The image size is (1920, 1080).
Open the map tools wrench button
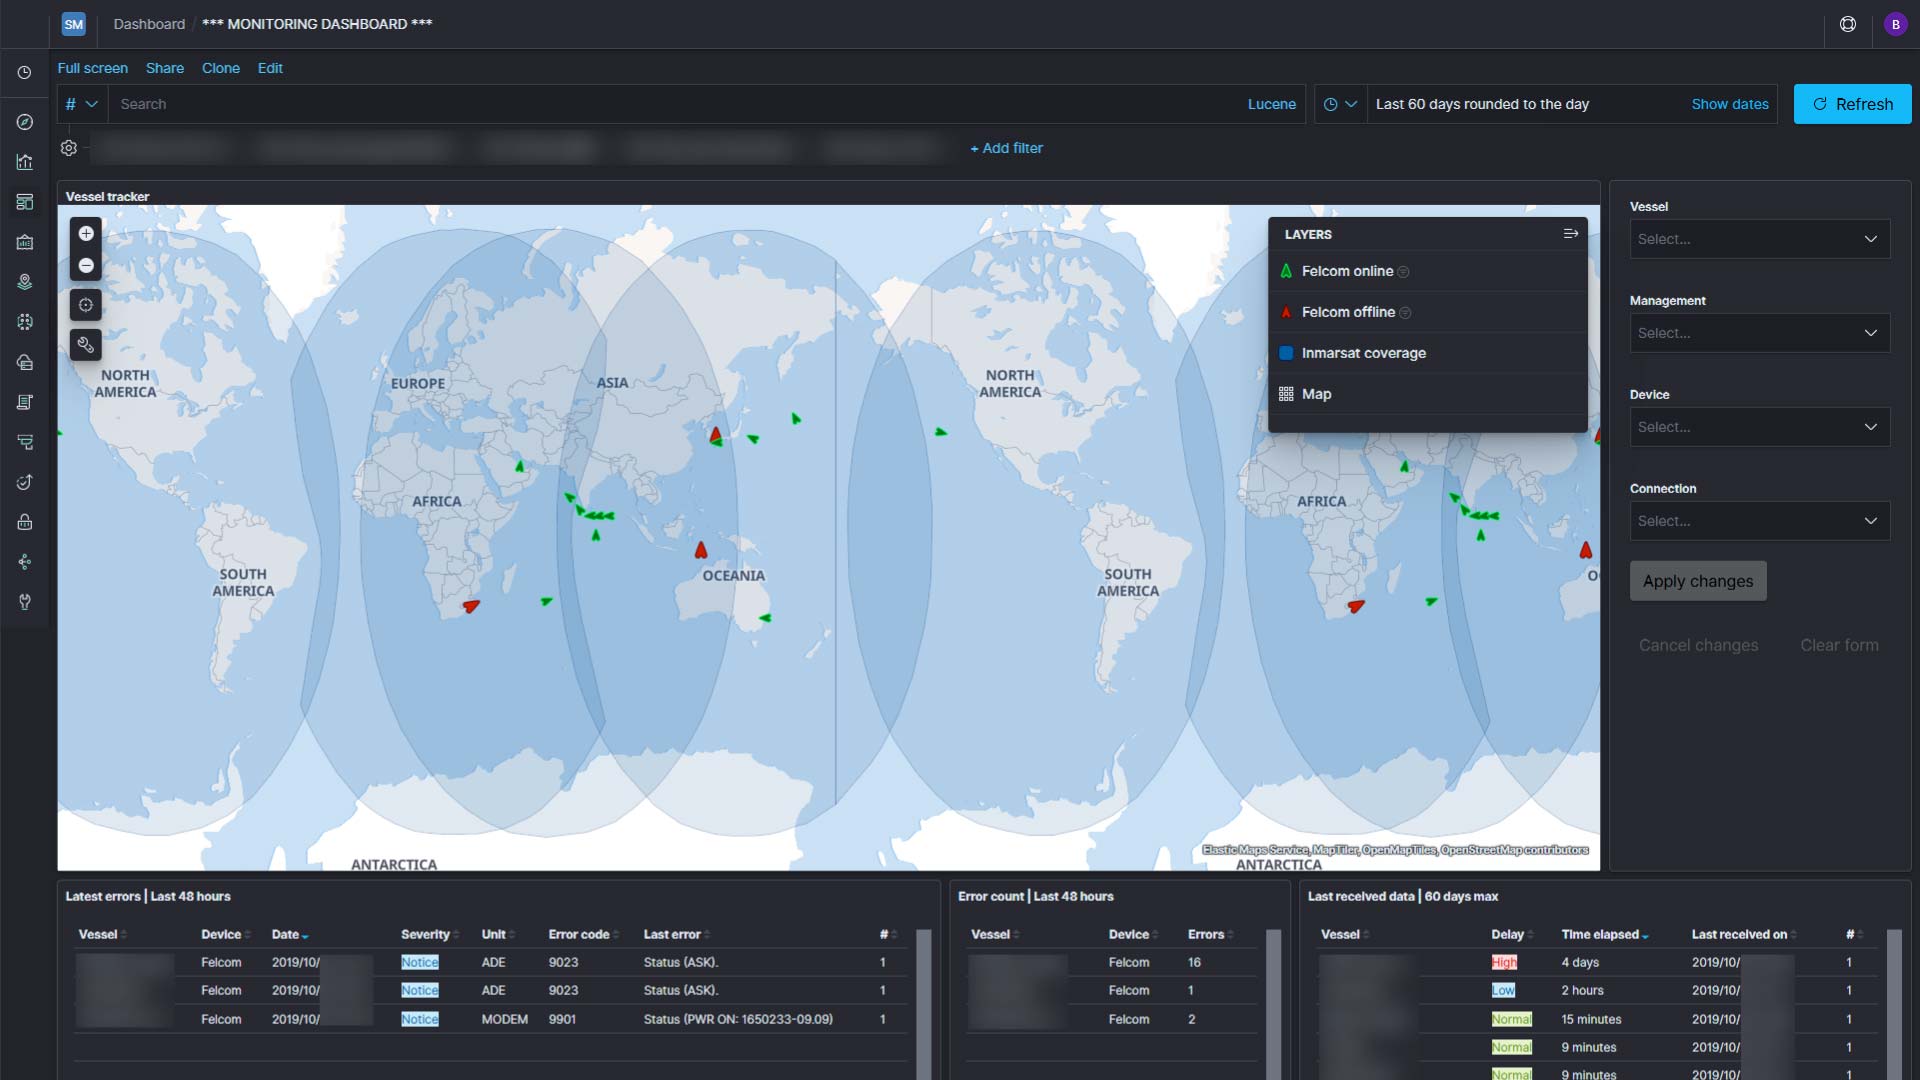pyautogui.click(x=86, y=345)
